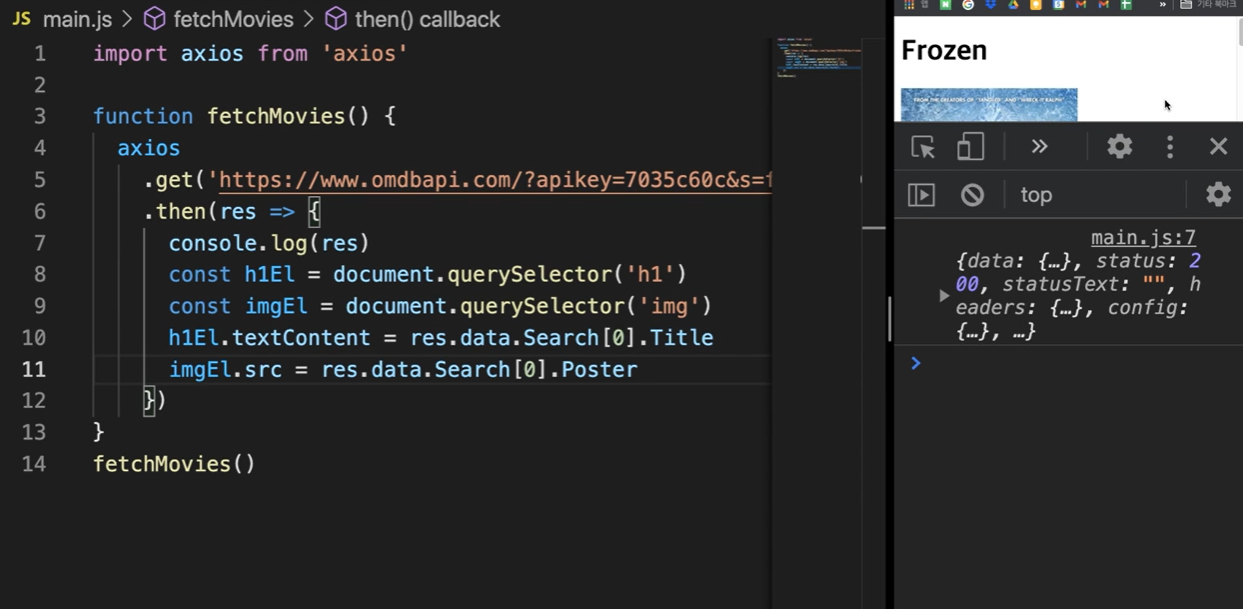
Task: Open the yellow Google Keep bookmark
Action: [x=1036, y=5]
